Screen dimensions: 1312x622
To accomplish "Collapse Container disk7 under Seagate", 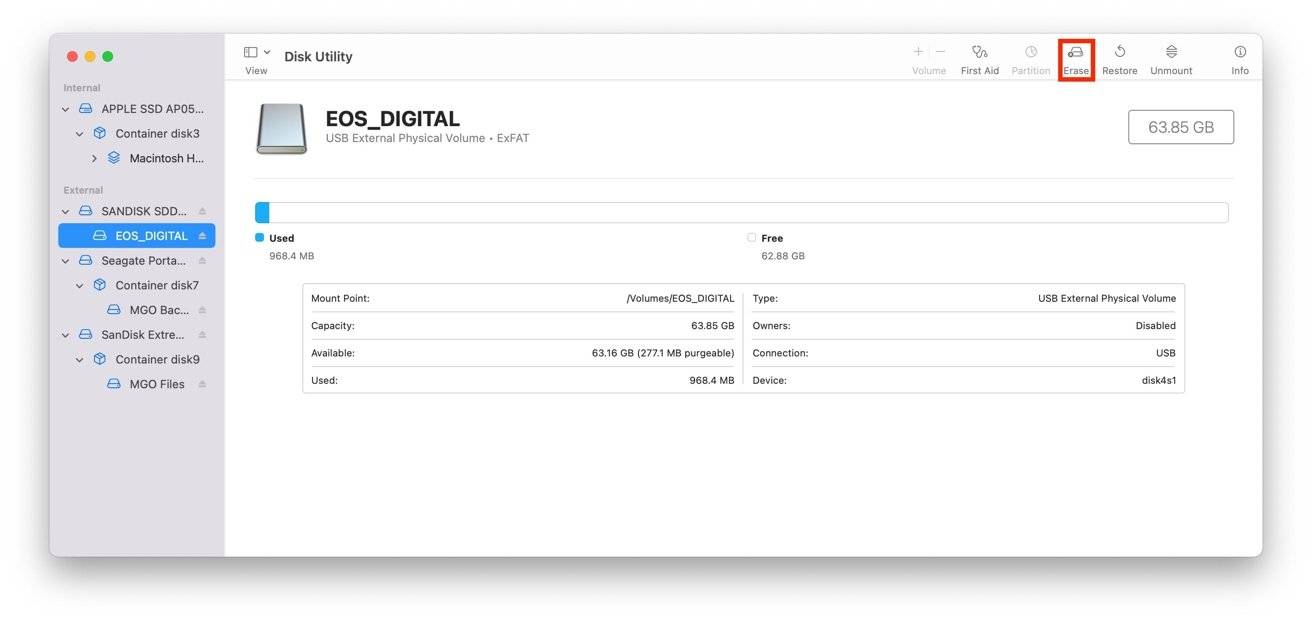I will [79, 284].
